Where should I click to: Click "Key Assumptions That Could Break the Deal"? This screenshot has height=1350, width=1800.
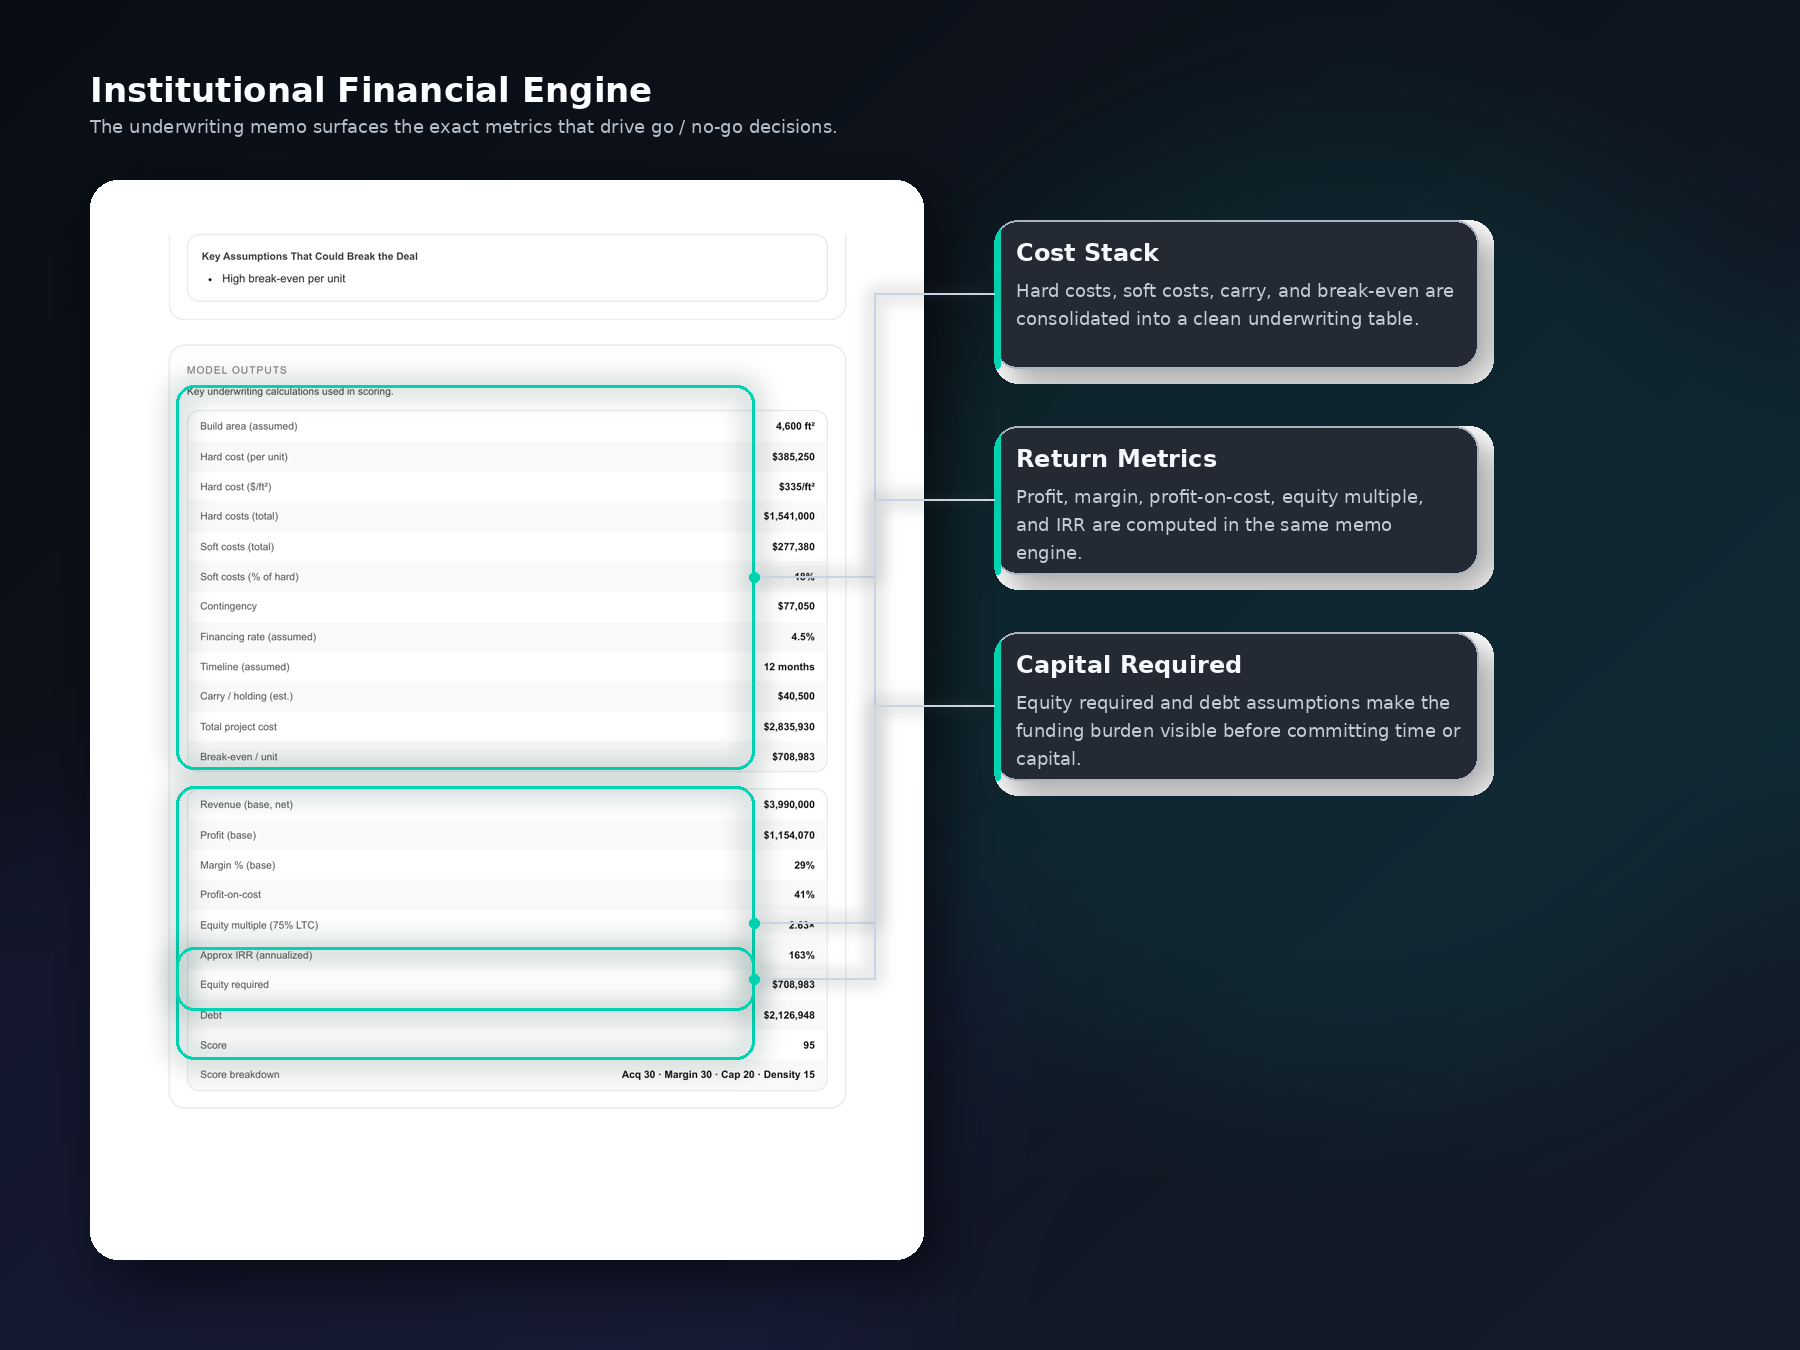tap(310, 256)
